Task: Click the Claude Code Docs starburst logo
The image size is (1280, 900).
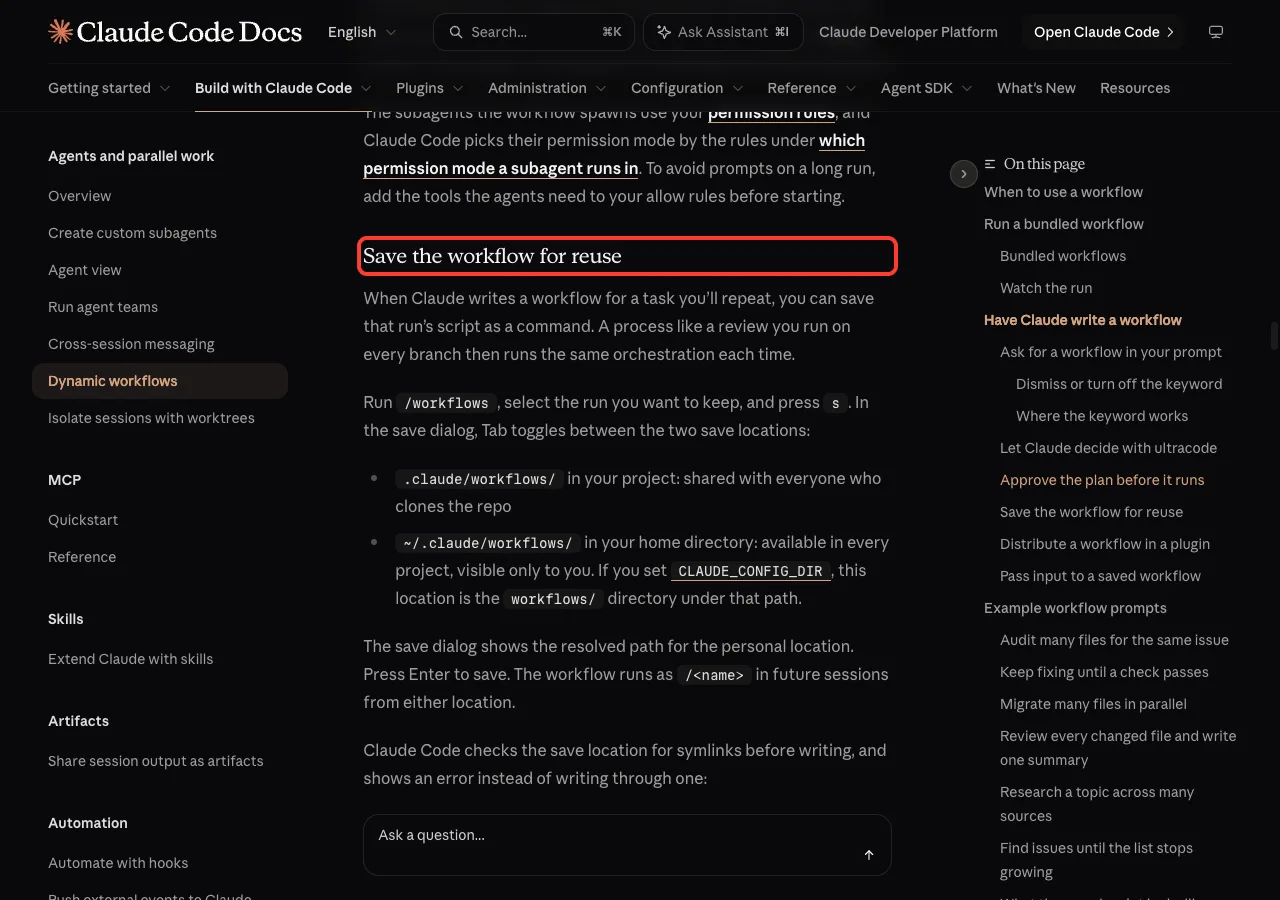Action: pos(60,32)
